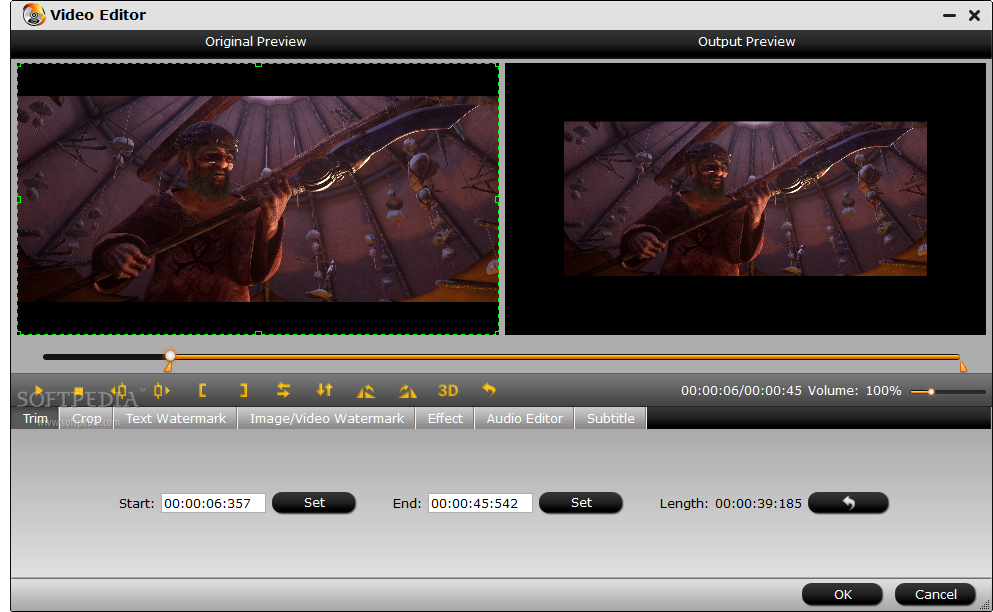Switch to the Trim tab
Viewport: 993px width, 612px height.
click(35, 419)
